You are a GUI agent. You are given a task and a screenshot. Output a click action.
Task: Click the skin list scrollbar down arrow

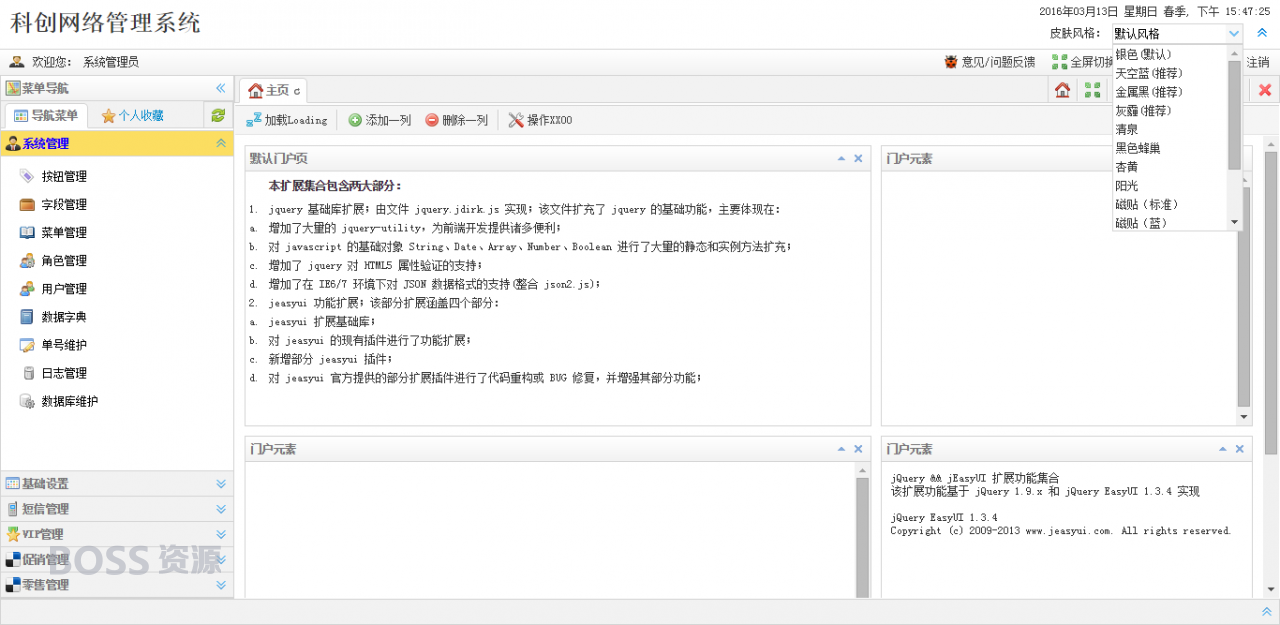(1234, 222)
